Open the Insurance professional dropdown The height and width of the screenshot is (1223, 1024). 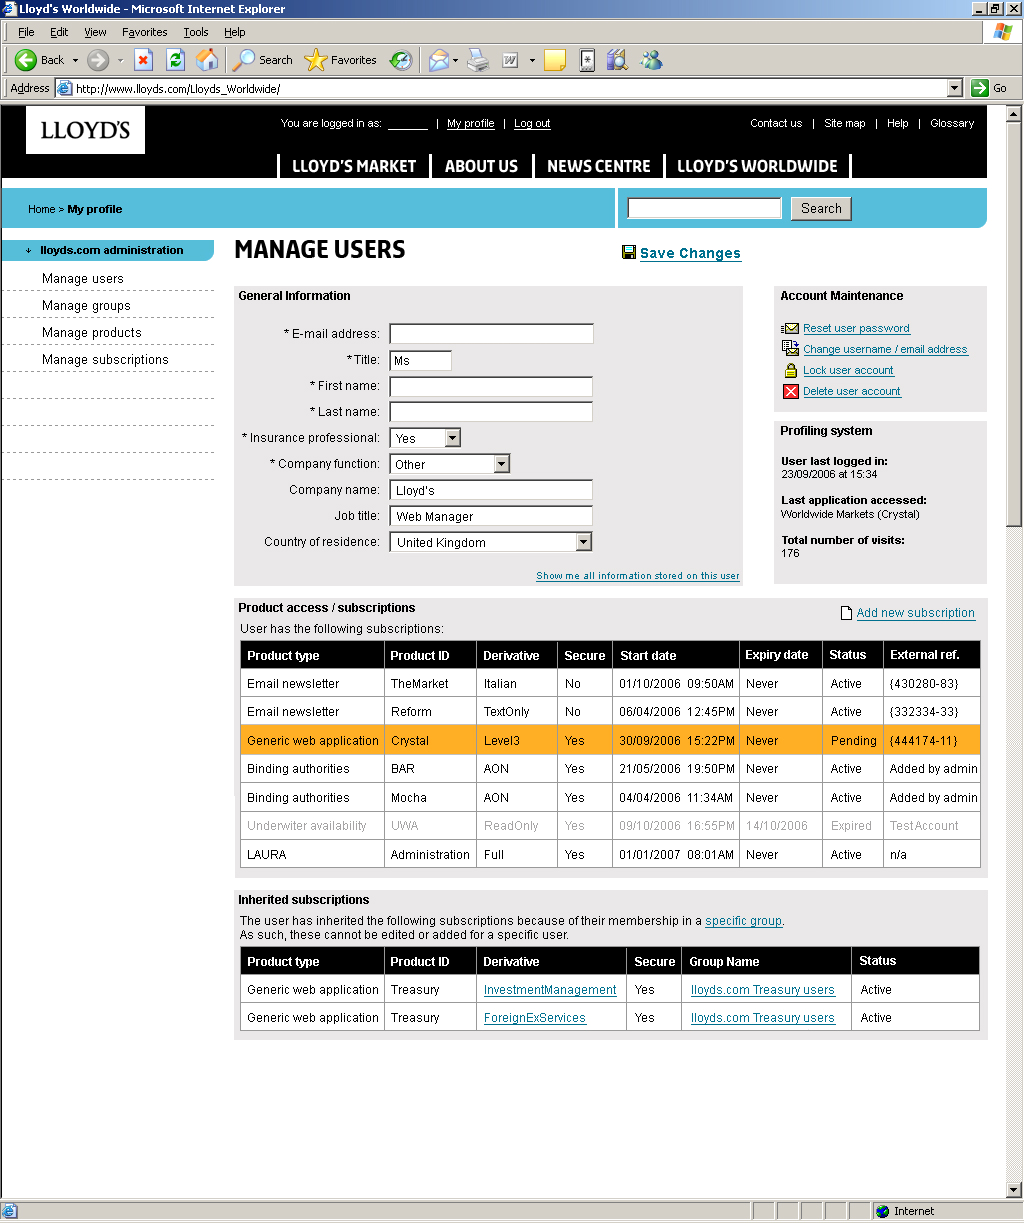(x=452, y=438)
